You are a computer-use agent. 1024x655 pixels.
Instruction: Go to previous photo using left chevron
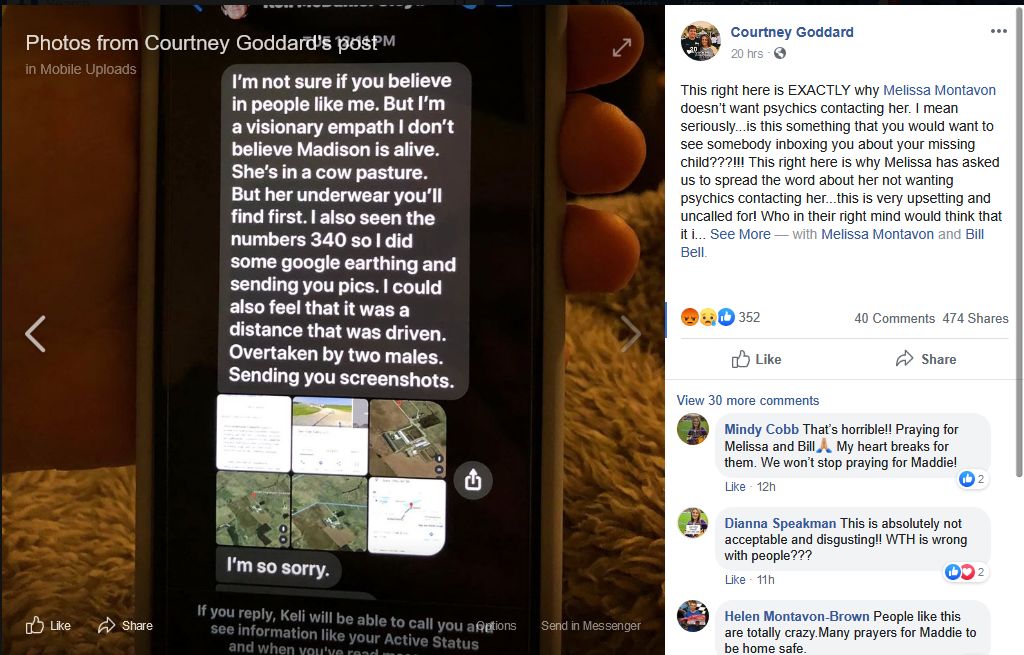35,334
